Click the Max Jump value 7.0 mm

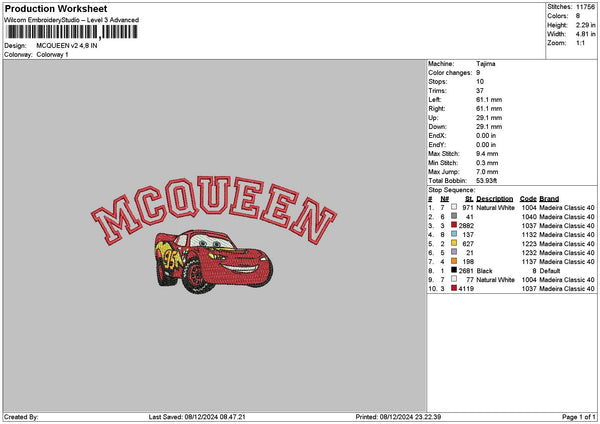(487, 172)
